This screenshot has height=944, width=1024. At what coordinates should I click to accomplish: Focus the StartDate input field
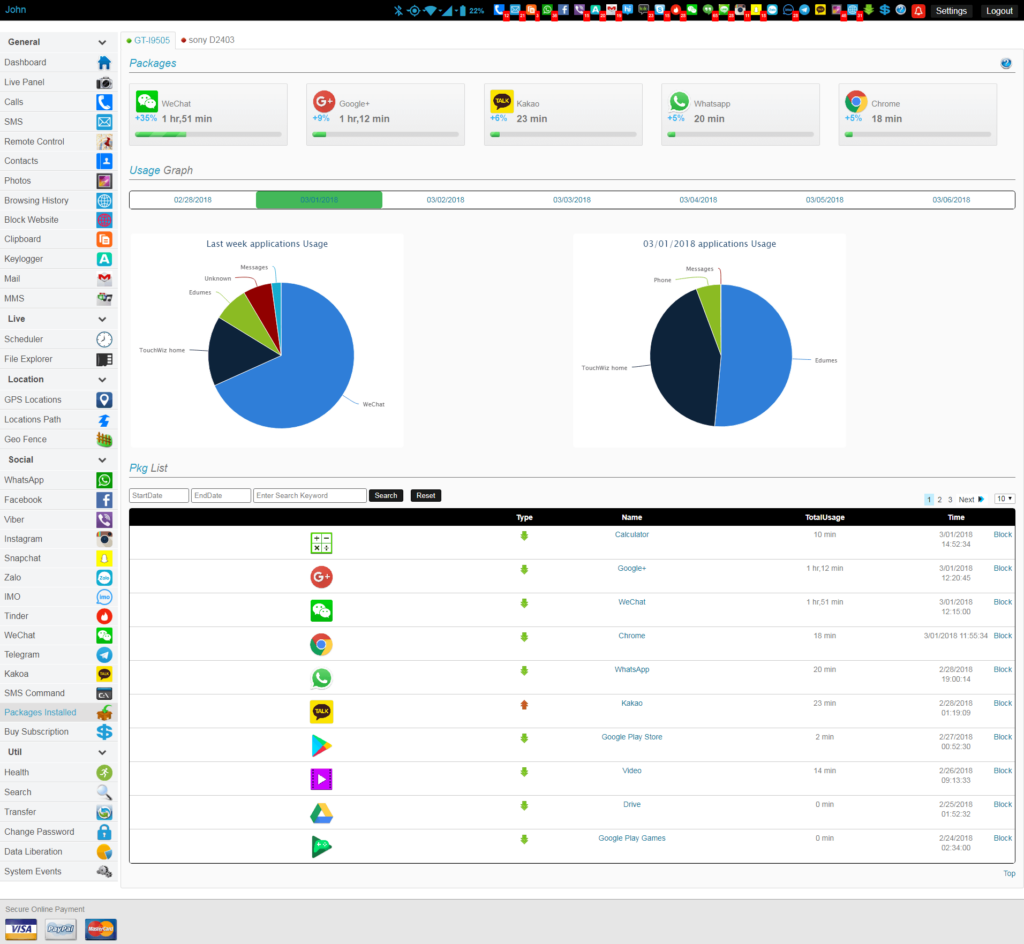[159, 496]
